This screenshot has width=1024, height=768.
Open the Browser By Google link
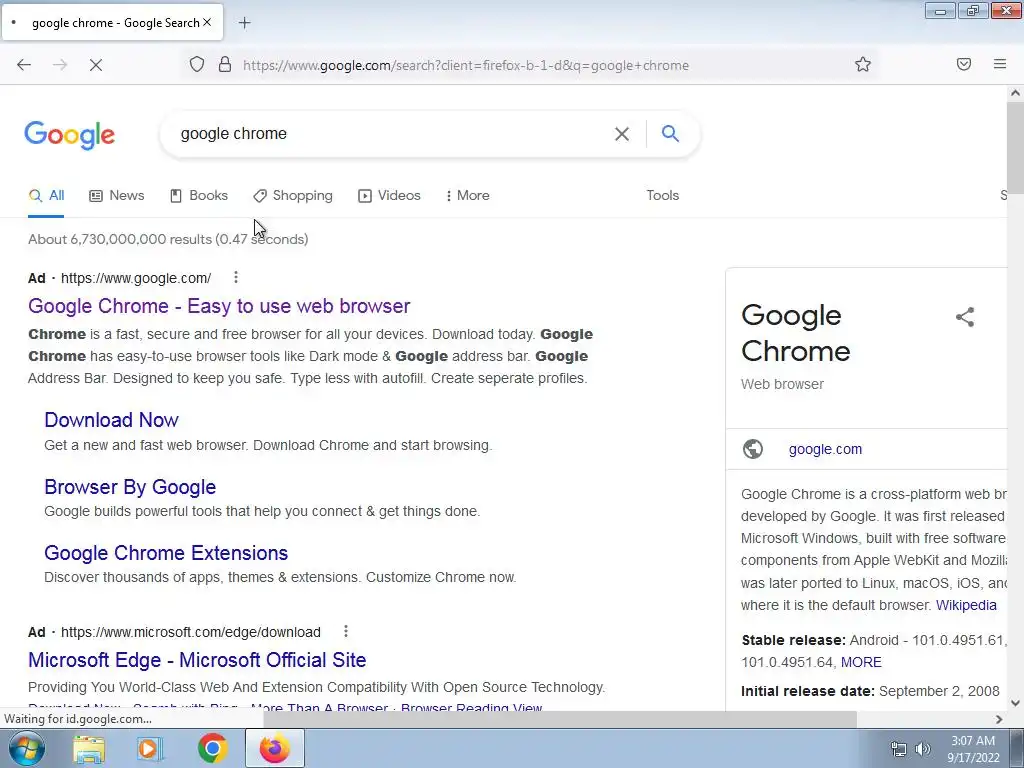tap(130, 487)
